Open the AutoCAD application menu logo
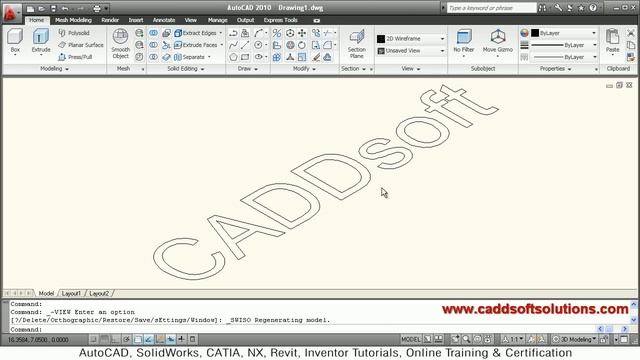640x360 pixels. [11, 12]
